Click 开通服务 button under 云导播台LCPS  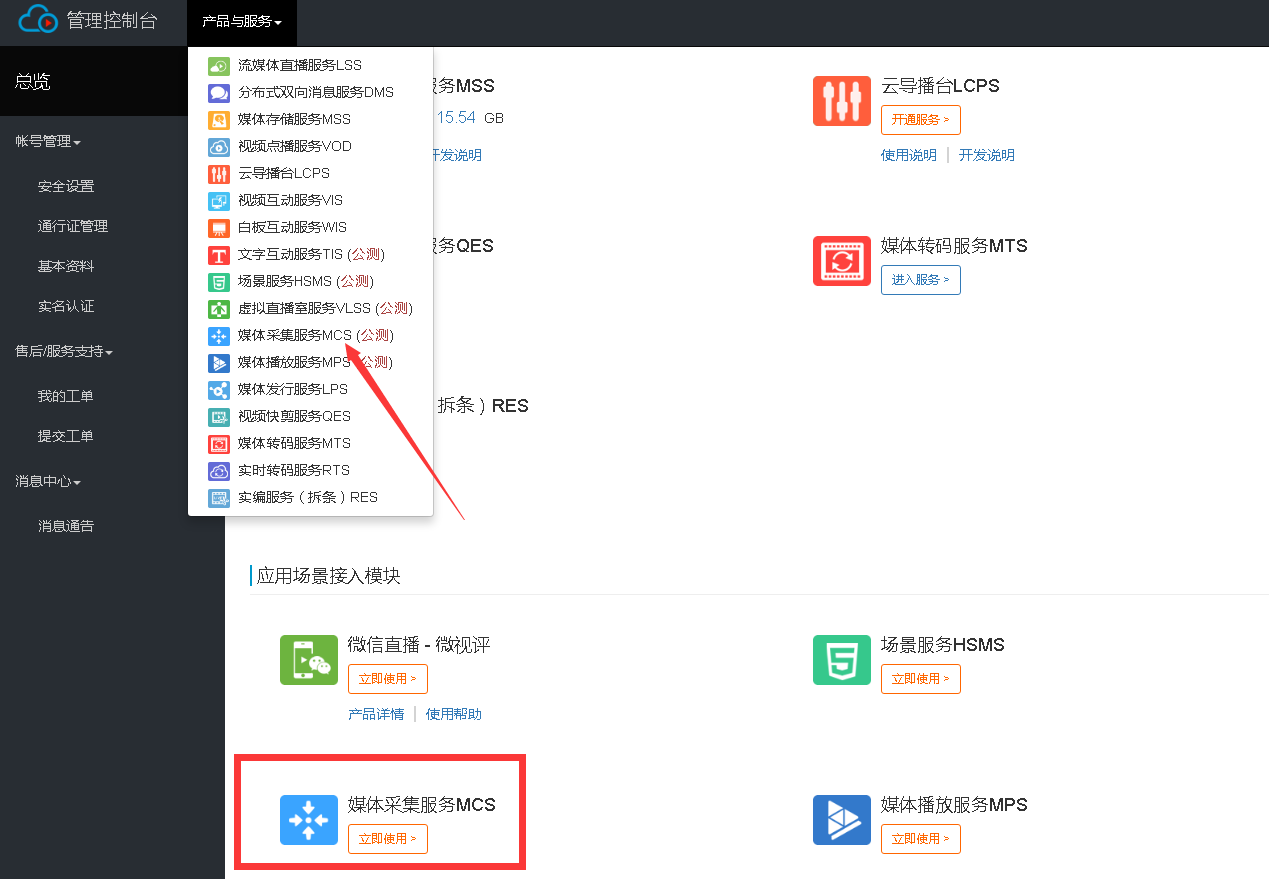point(921,120)
